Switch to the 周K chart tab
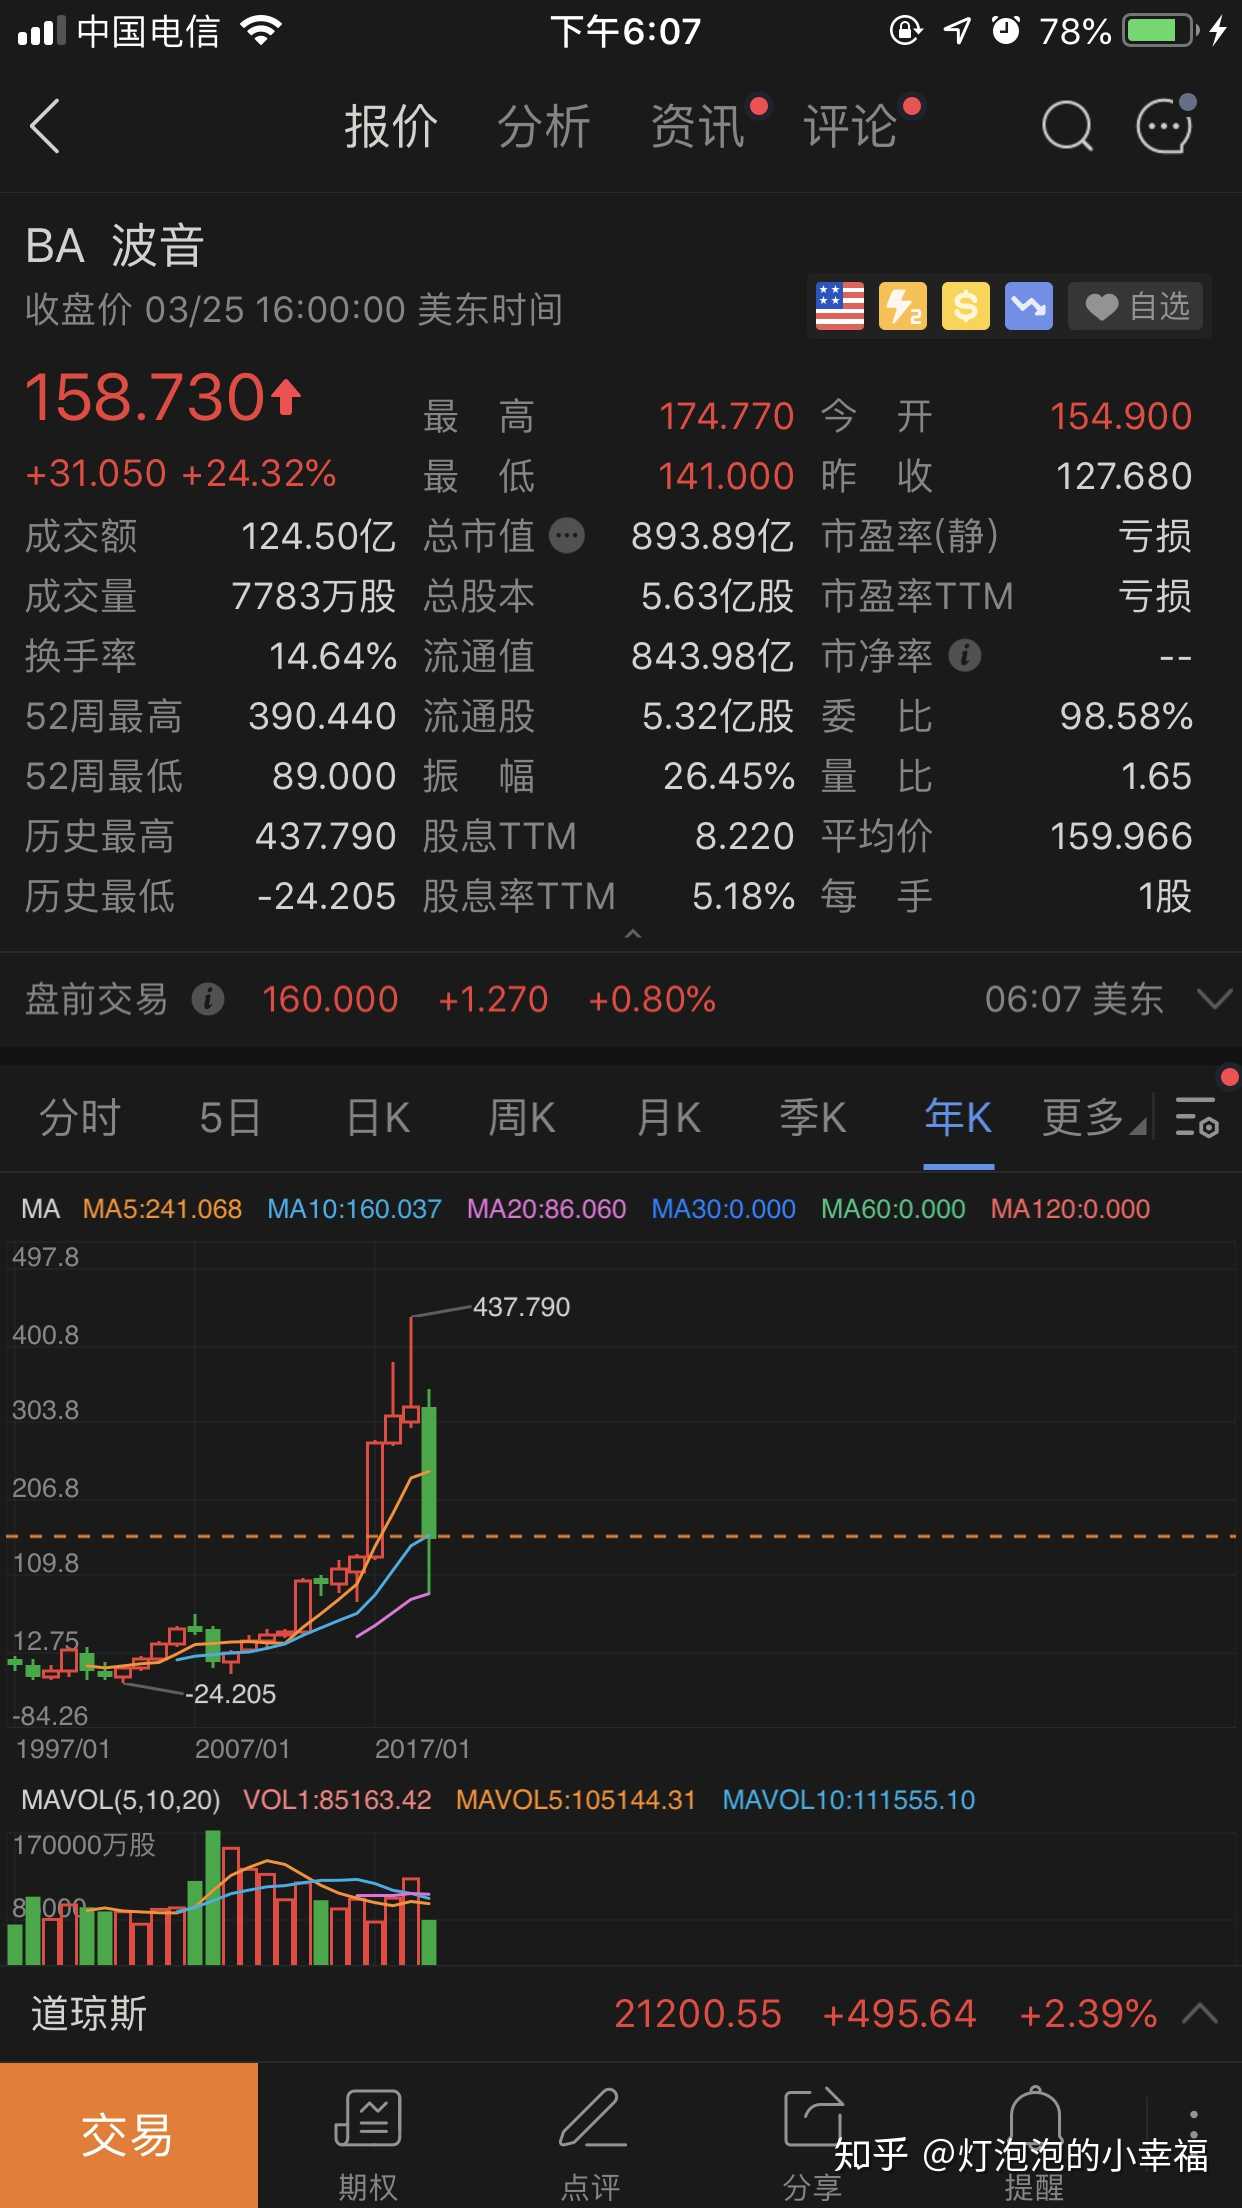1242x2208 pixels. tap(521, 1117)
